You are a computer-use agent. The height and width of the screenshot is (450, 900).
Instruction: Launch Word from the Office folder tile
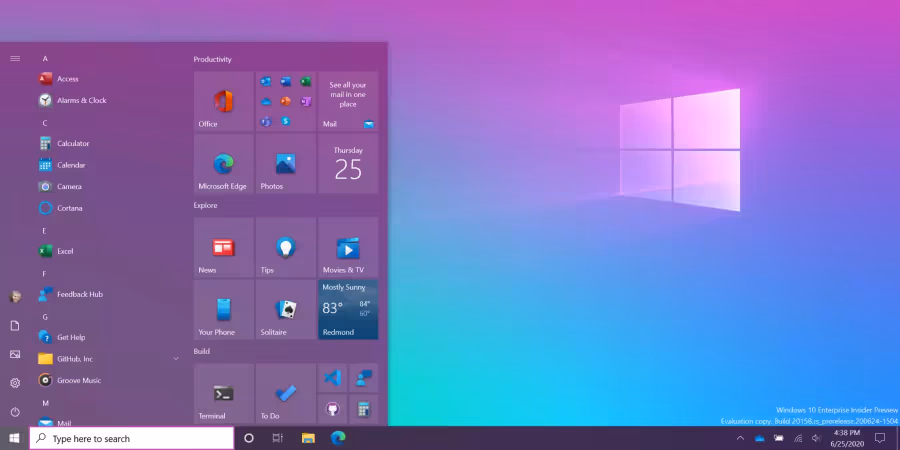pos(286,82)
